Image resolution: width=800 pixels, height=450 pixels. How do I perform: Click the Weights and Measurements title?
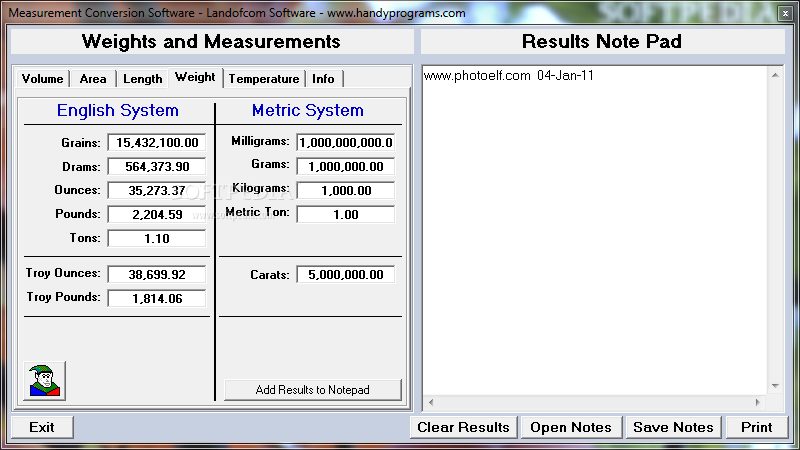[x=211, y=41]
